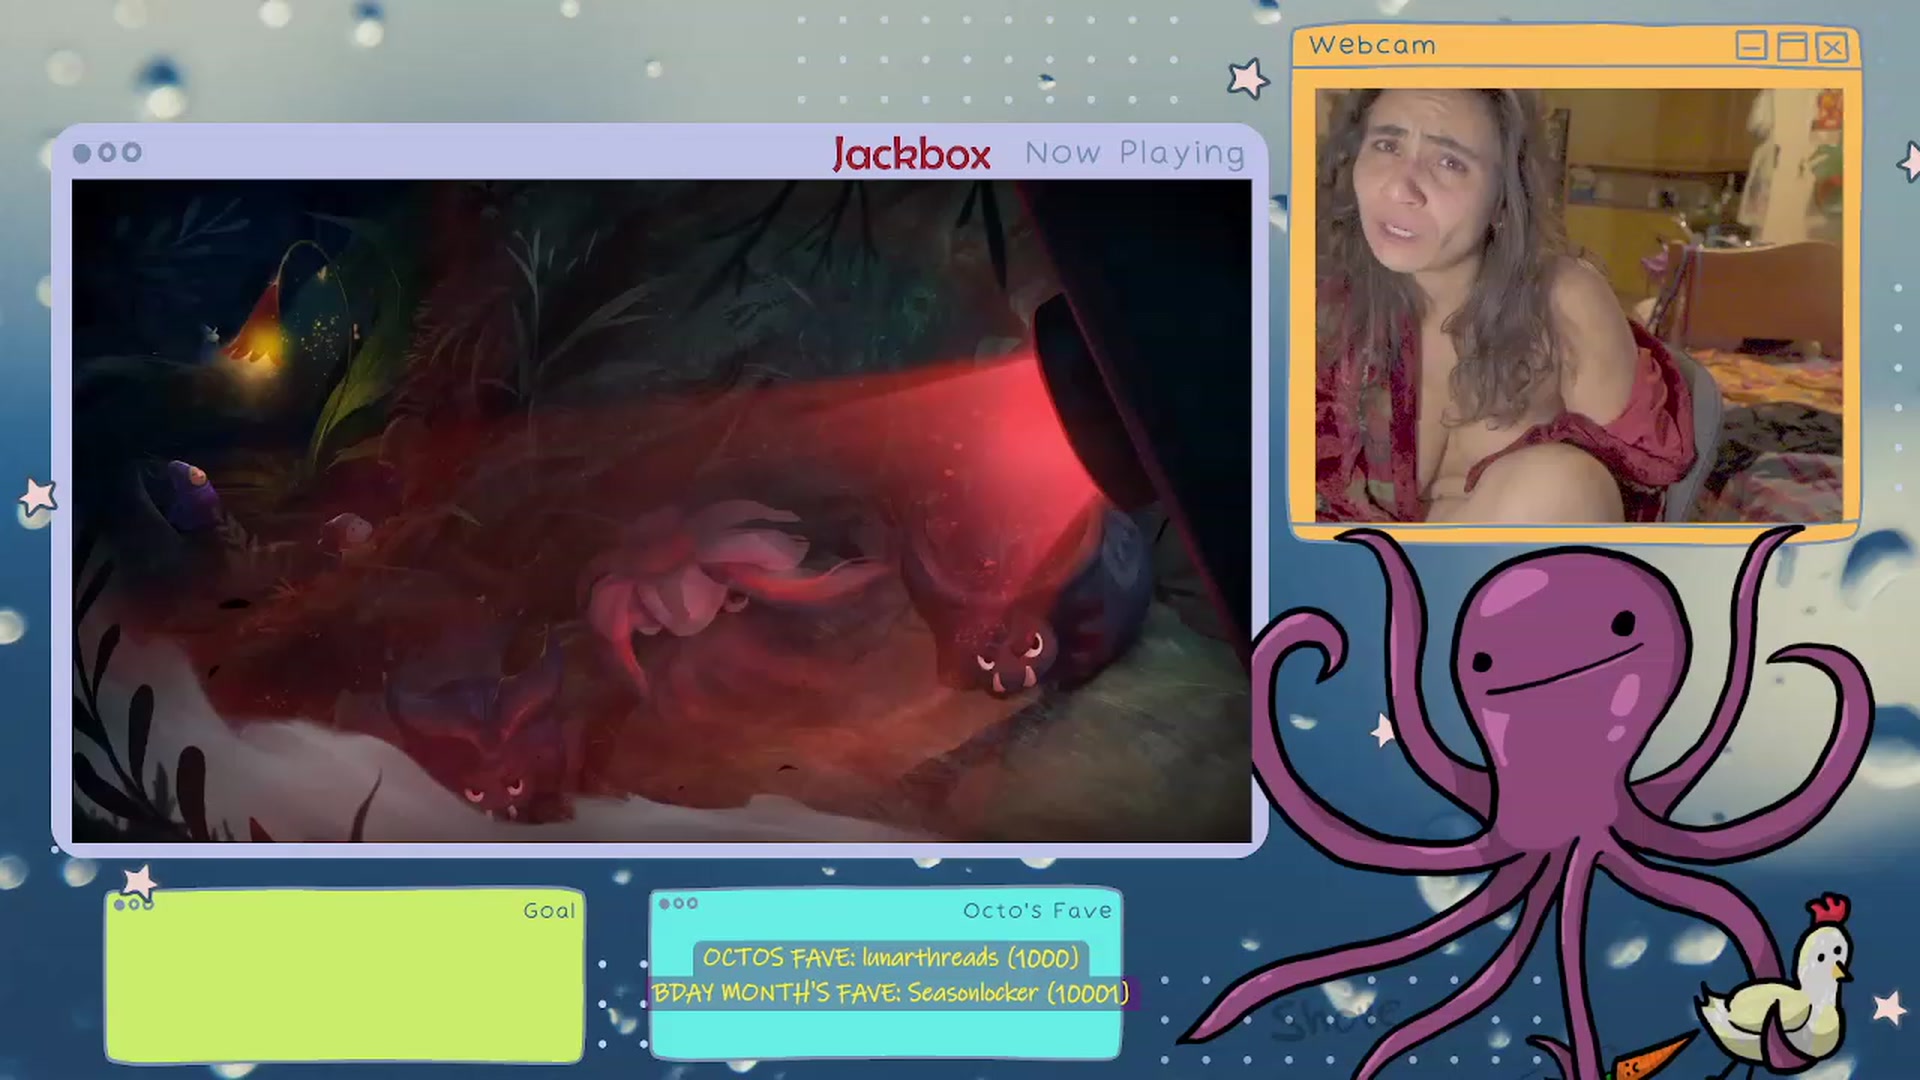The width and height of the screenshot is (1920, 1080).
Task: Select OCTOS FAVE: lunarthreads (1000) line
Action: [x=890, y=957]
